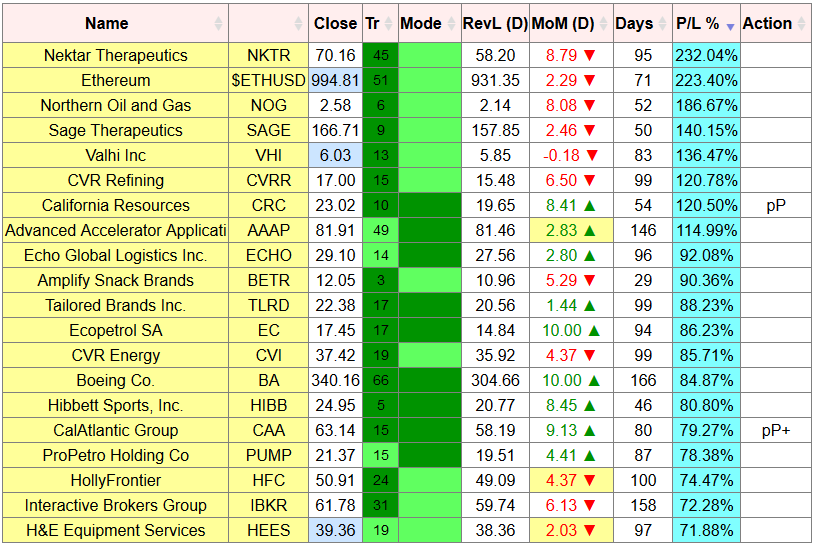Select the Echo Global Logistics Inc. name
Image resolution: width=815 pixels, height=545 pixels.
tap(115, 256)
